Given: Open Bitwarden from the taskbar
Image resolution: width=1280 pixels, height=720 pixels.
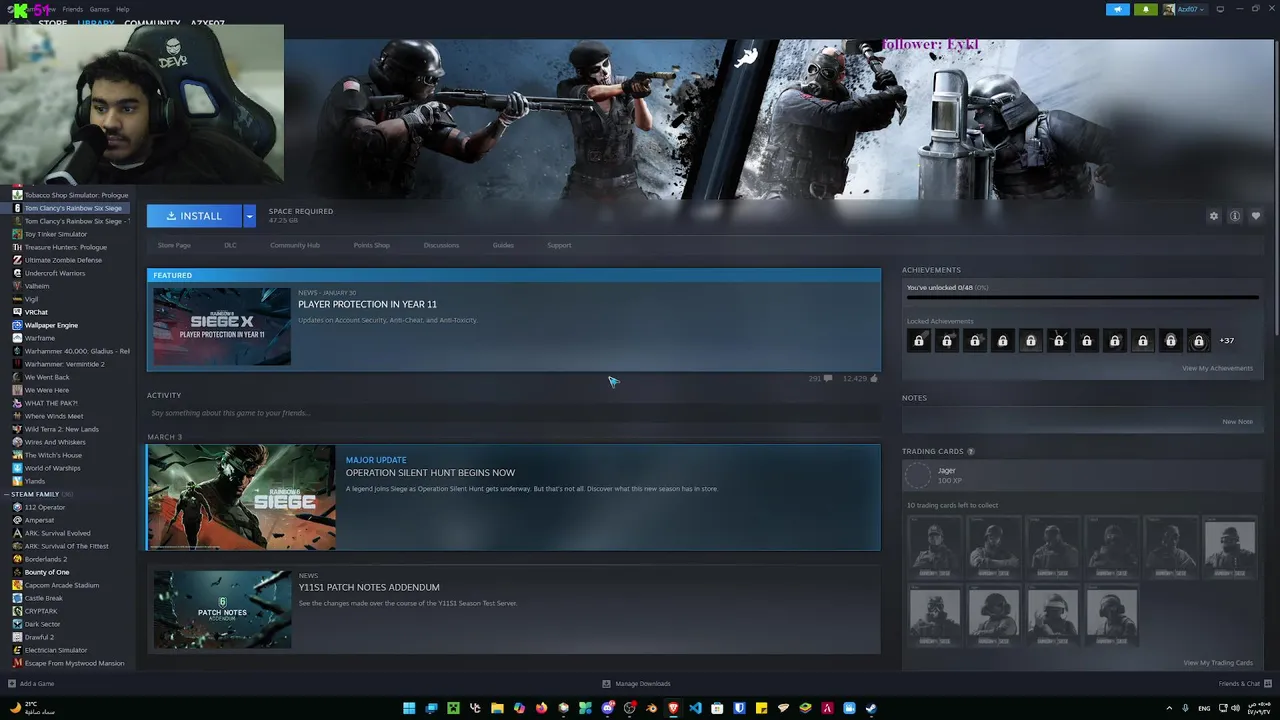Looking at the screenshot, I should tap(739, 708).
